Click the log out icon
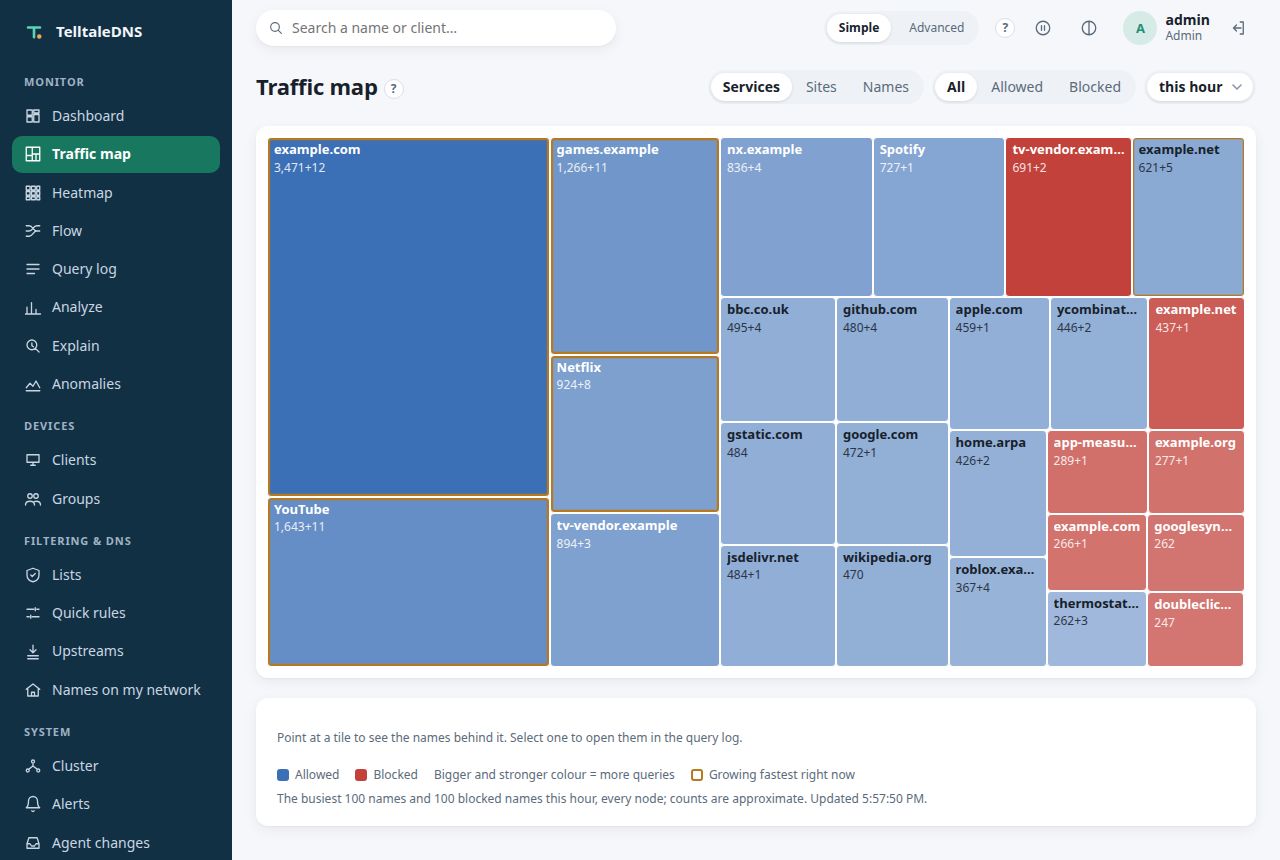This screenshot has height=860, width=1280. (x=1238, y=28)
